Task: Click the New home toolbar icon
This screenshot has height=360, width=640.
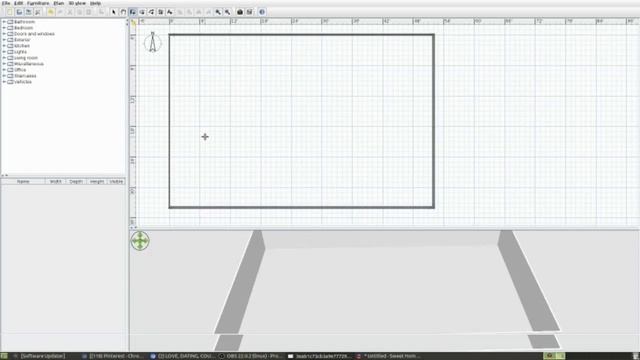Action: (10, 12)
